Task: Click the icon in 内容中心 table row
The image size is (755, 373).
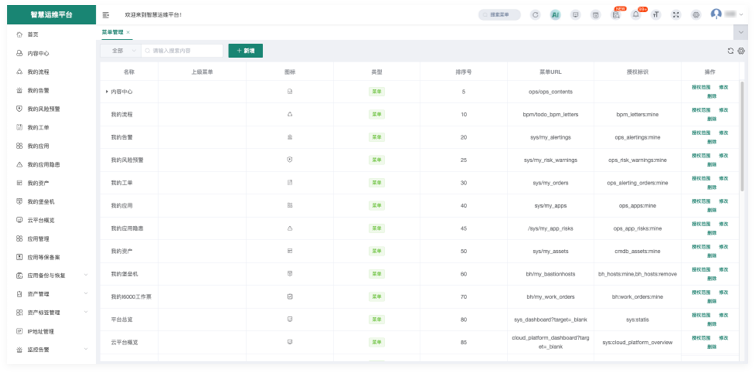Action: [x=290, y=91]
